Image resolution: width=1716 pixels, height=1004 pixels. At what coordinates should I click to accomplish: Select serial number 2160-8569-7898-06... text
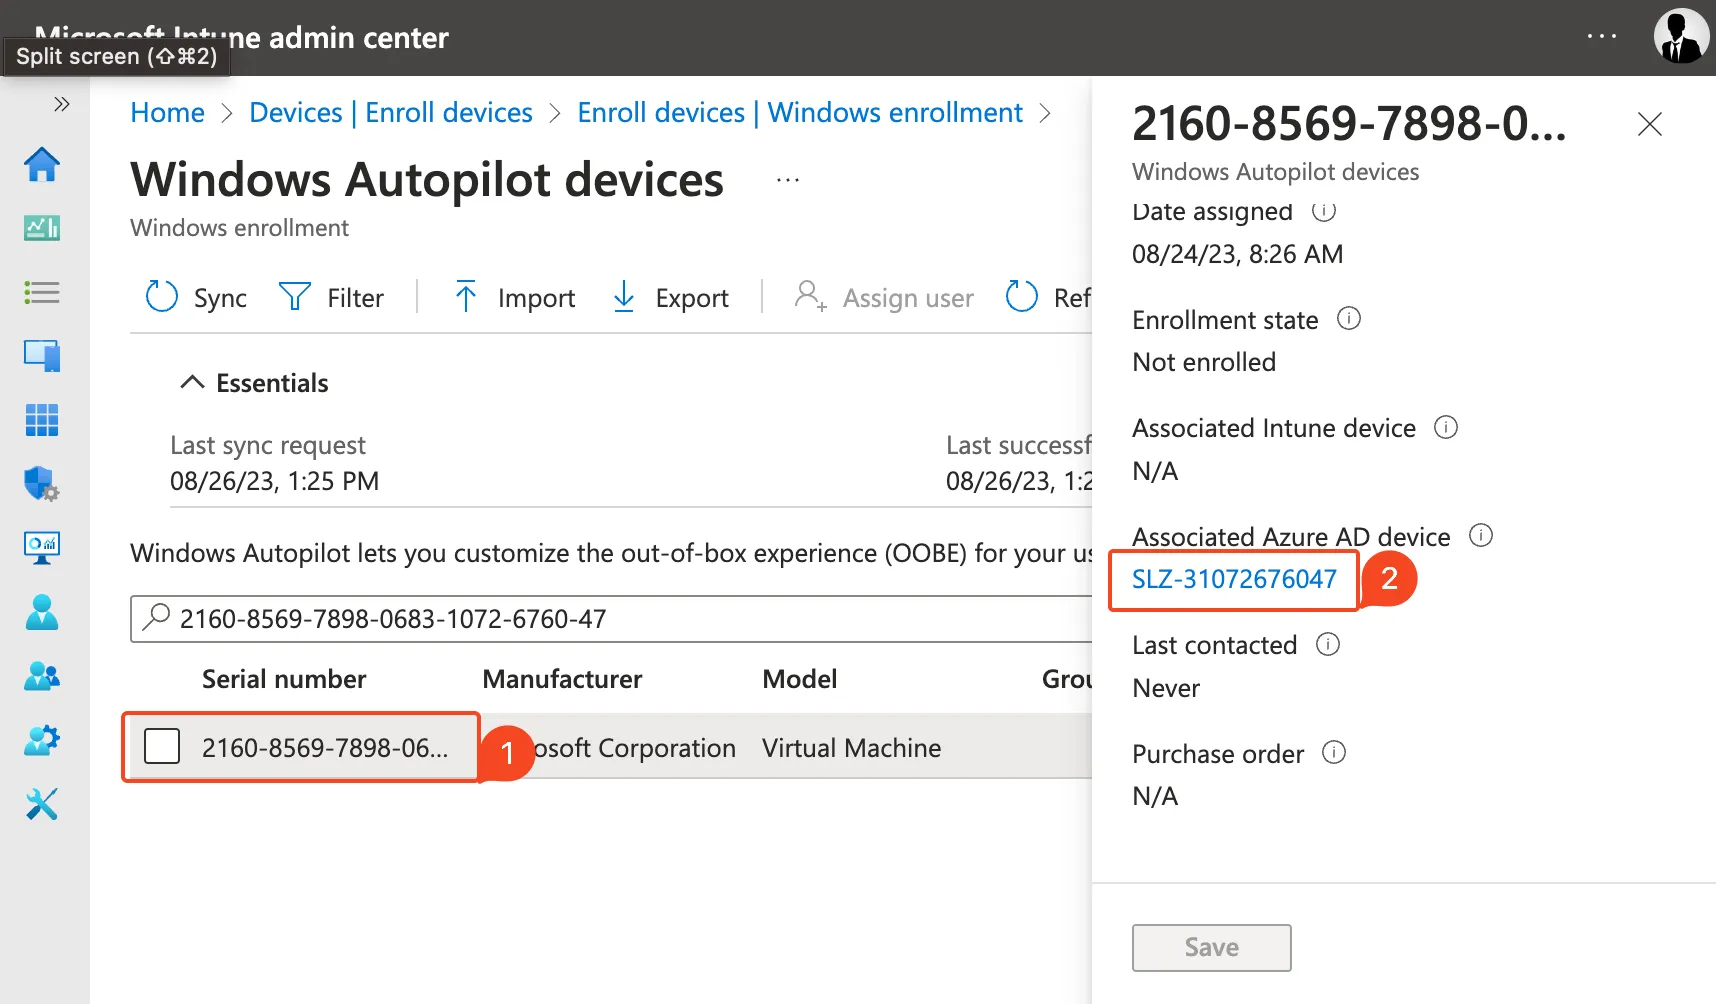[x=325, y=748]
